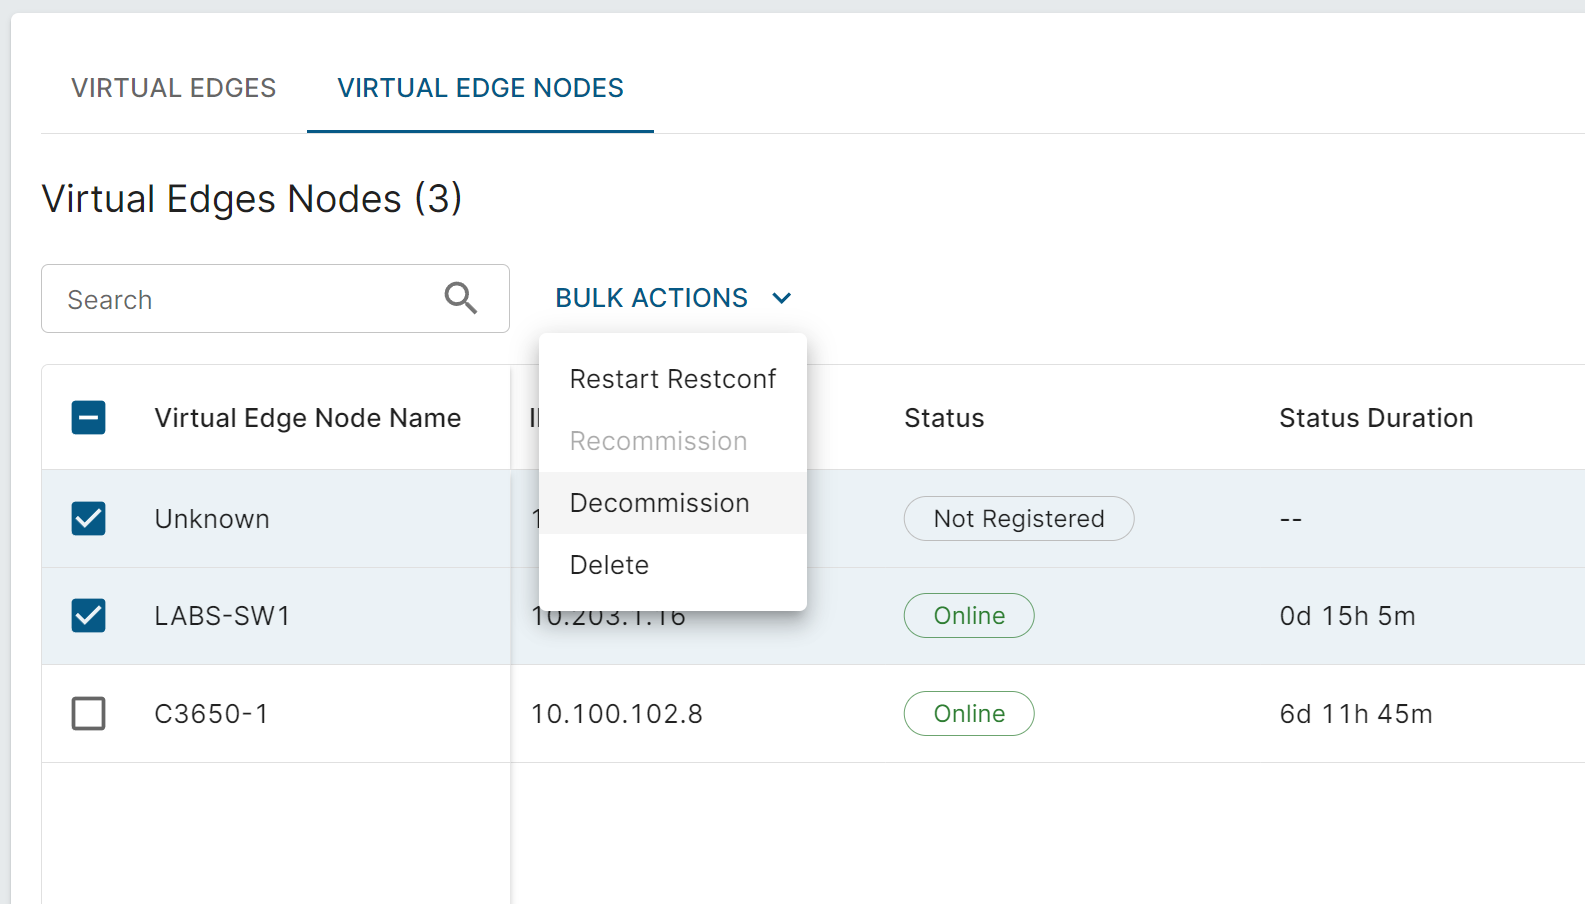Click the disabled Recommission menu option
The width and height of the screenshot is (1585, 904).
[658, 441]
